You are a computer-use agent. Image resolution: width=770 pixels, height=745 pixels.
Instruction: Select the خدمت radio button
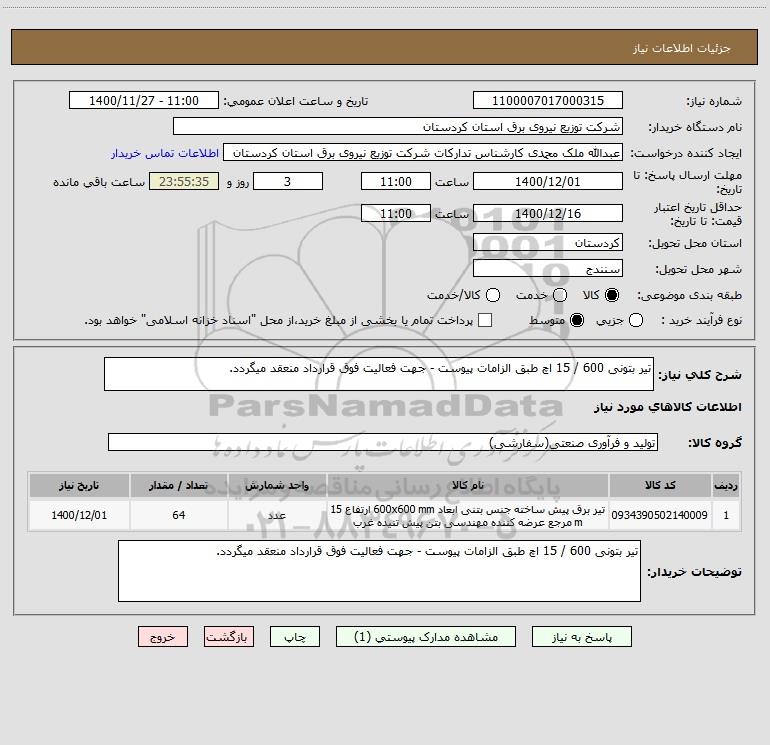click(x=560, y=295)
